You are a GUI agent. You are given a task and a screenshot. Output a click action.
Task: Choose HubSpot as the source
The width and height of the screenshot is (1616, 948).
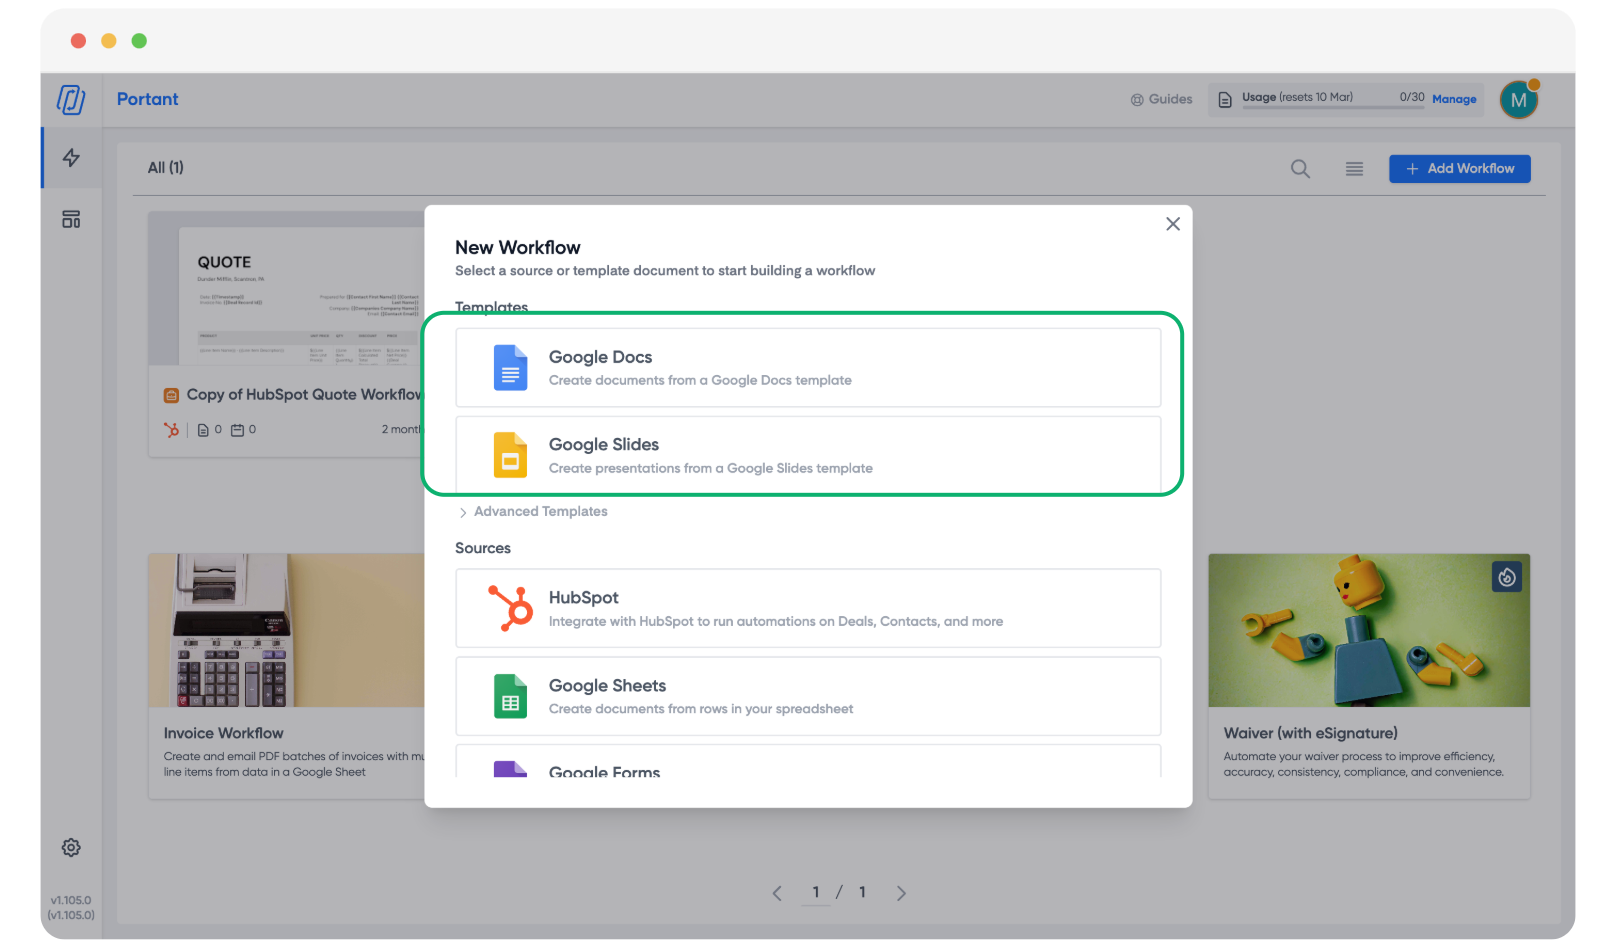[x=808, y=608]
